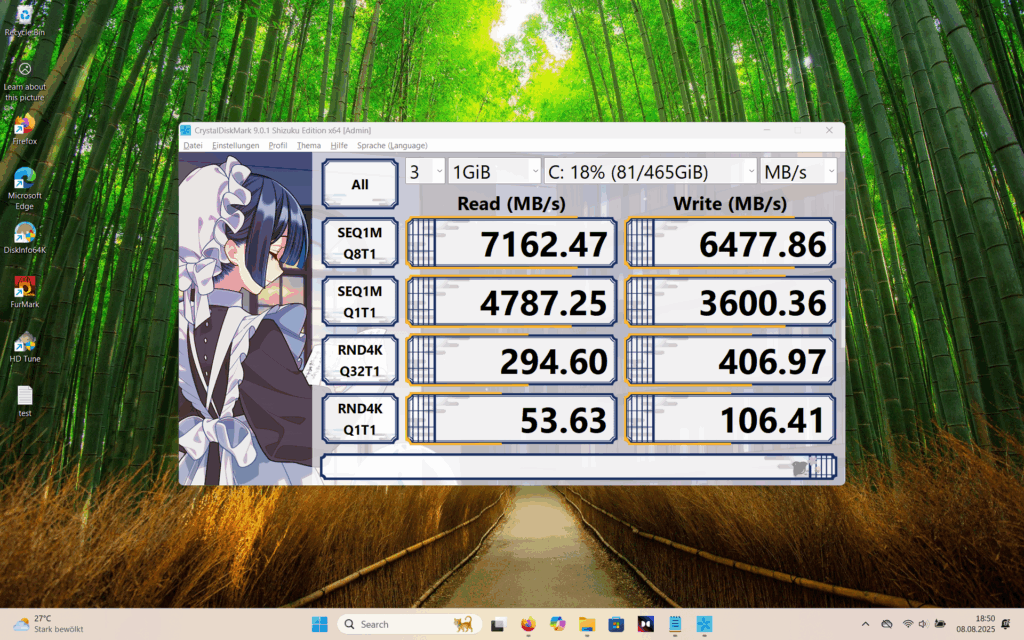The height and width of the screenshot is (640, 1024).
Task: Start the SEQ1M Q8T1 benchmark test
Action: [x=360, y=243]
